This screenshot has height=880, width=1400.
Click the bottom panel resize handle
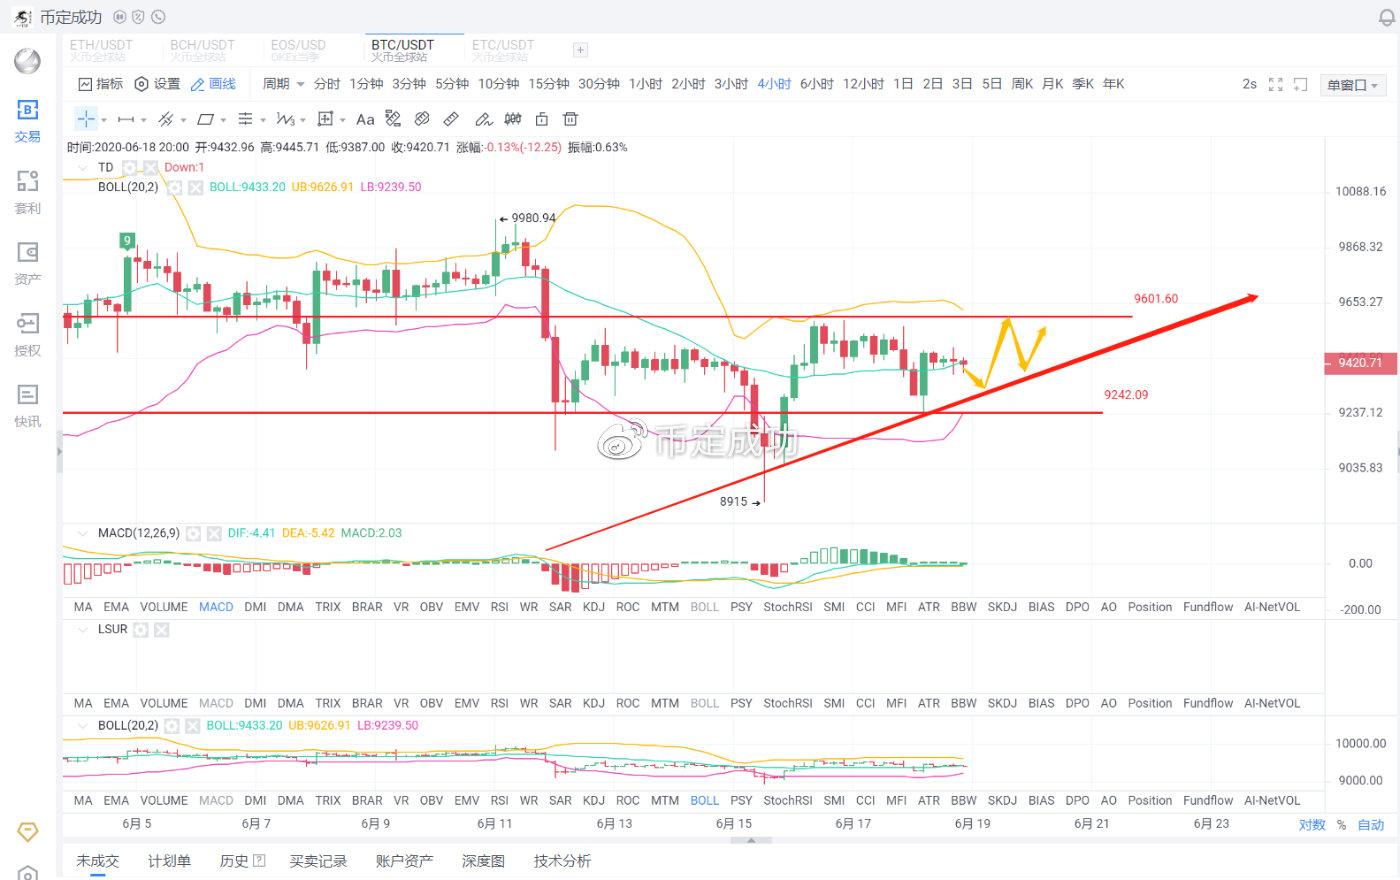point(752,840)
